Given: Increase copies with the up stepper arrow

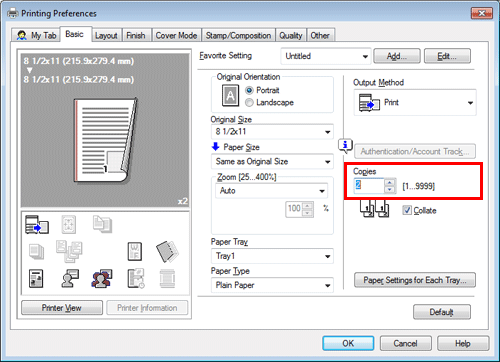Looking at the screenshot, I should (x=389, y=182).
